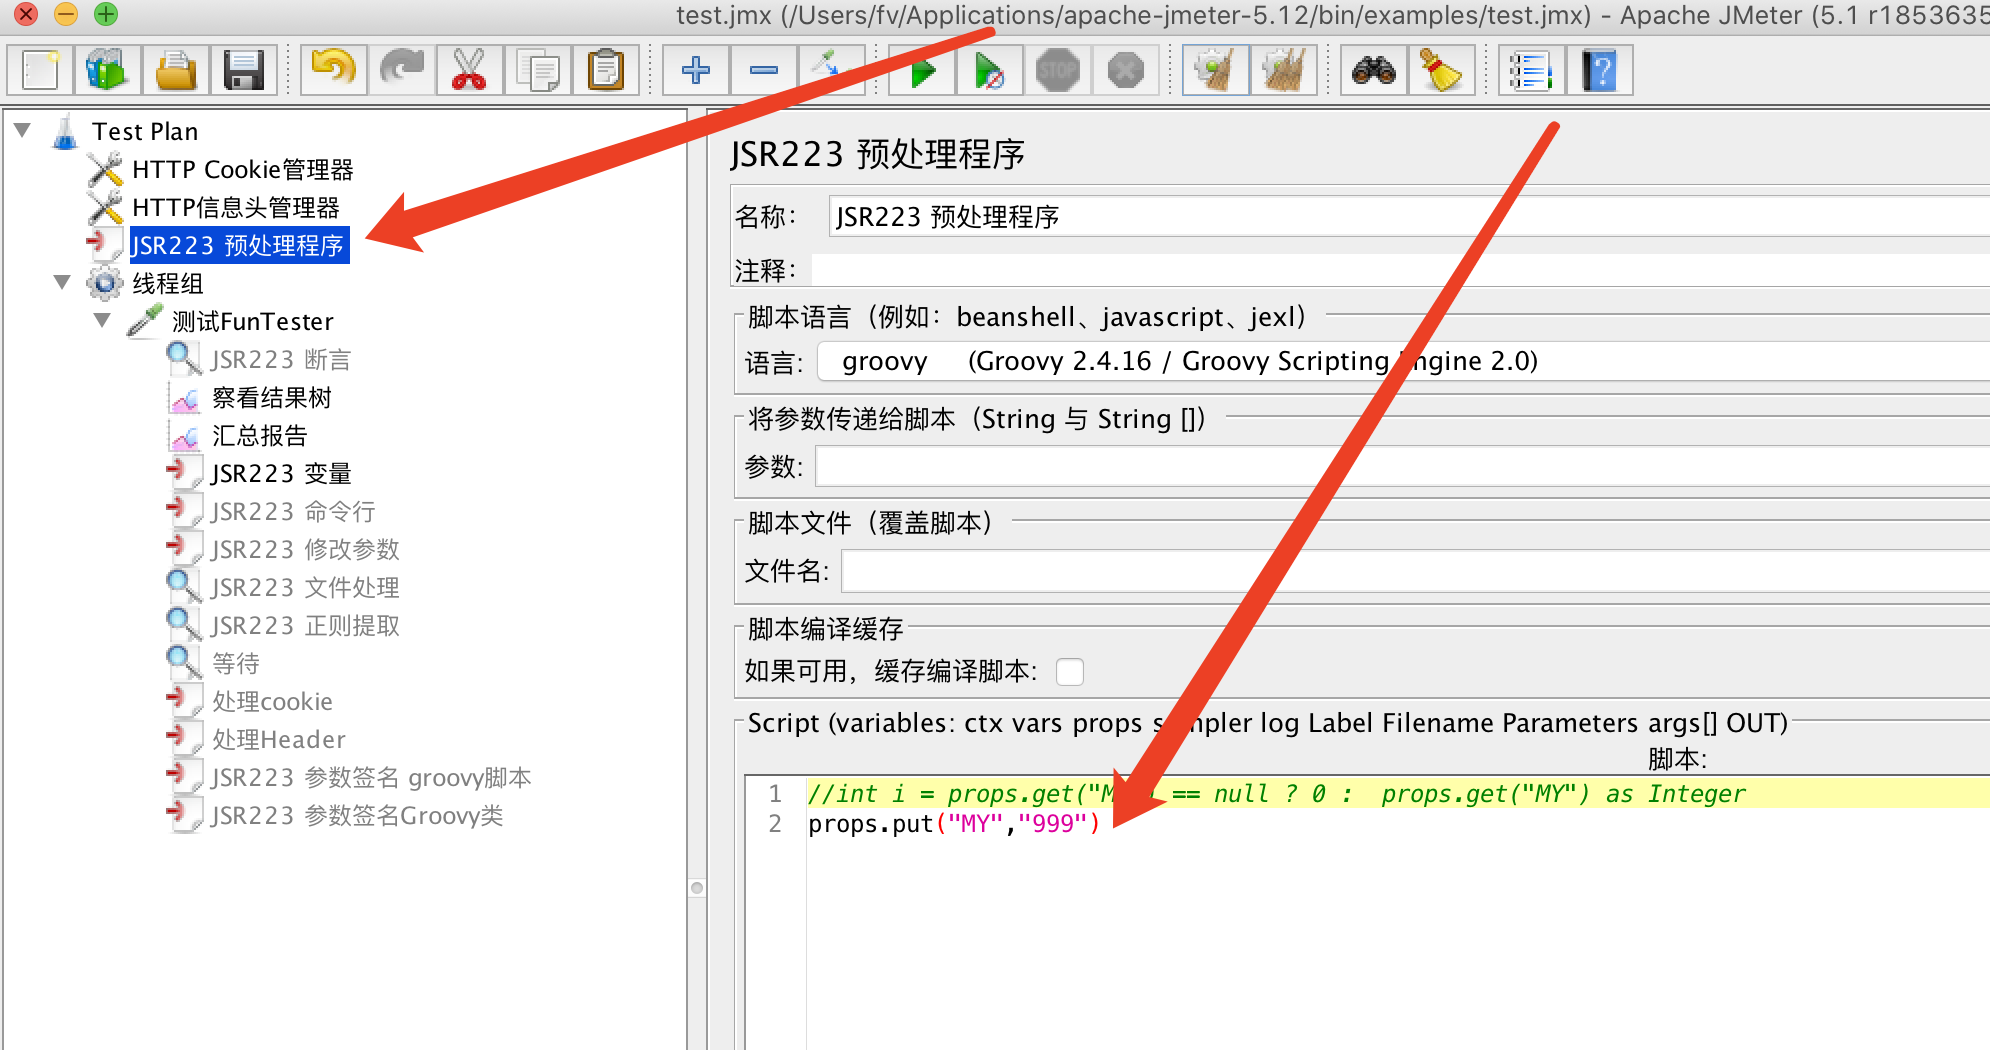Click the STOP test icon
This screenshot has width=1990, height=1050.
(x=1058, y=71)
